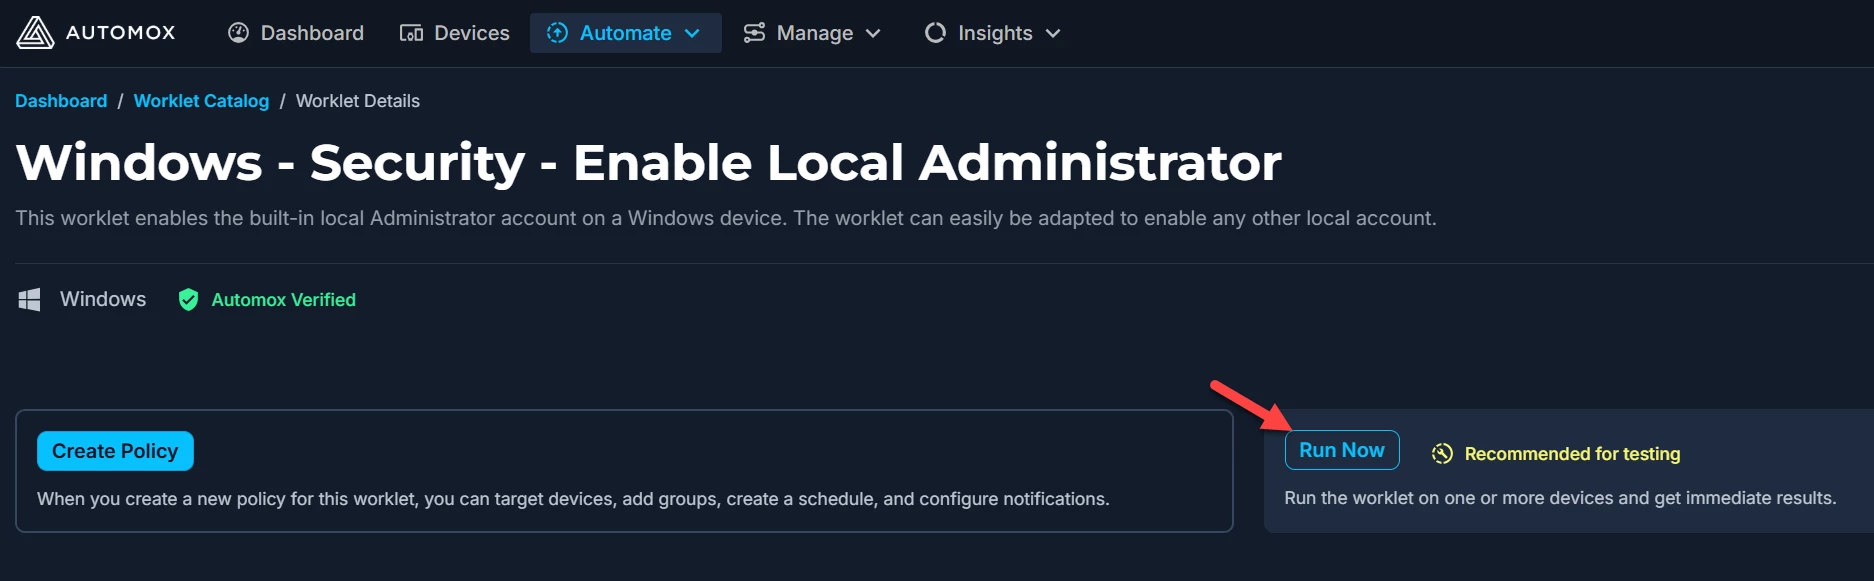
Task: Click the 'When you create a new policy' text
Action: coord(573,499)
